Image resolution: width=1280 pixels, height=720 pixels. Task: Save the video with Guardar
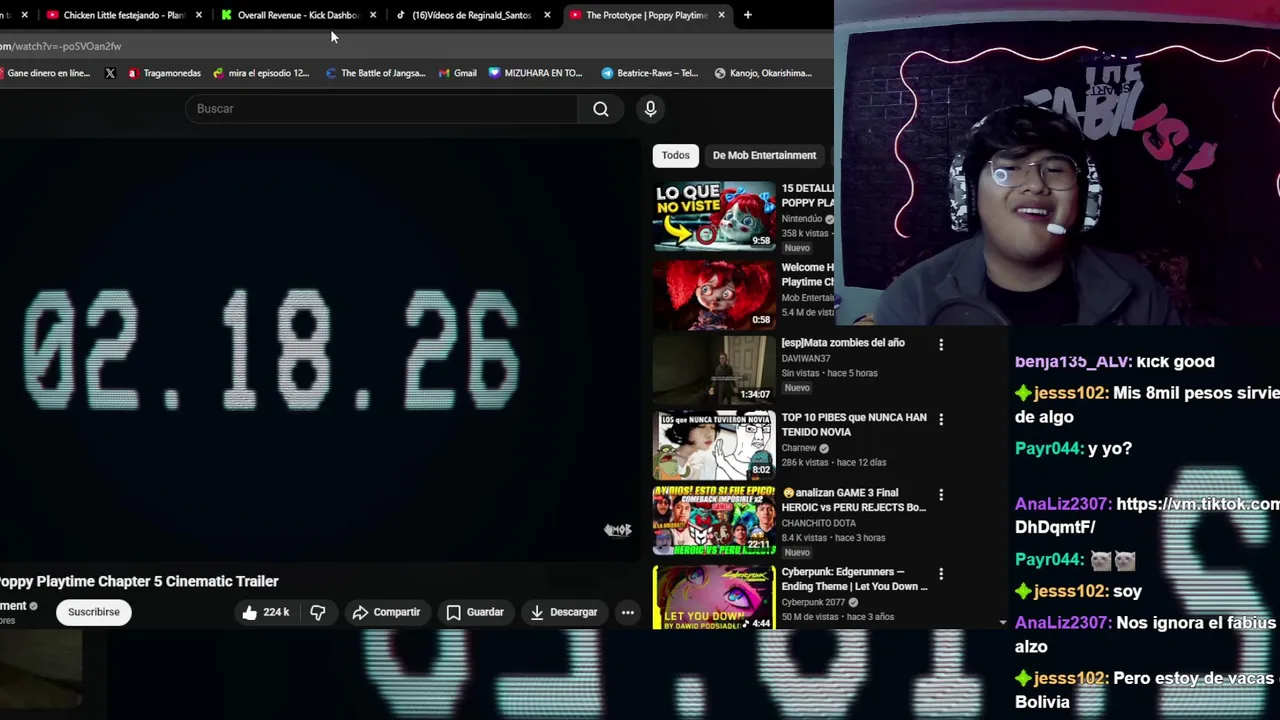475,612
